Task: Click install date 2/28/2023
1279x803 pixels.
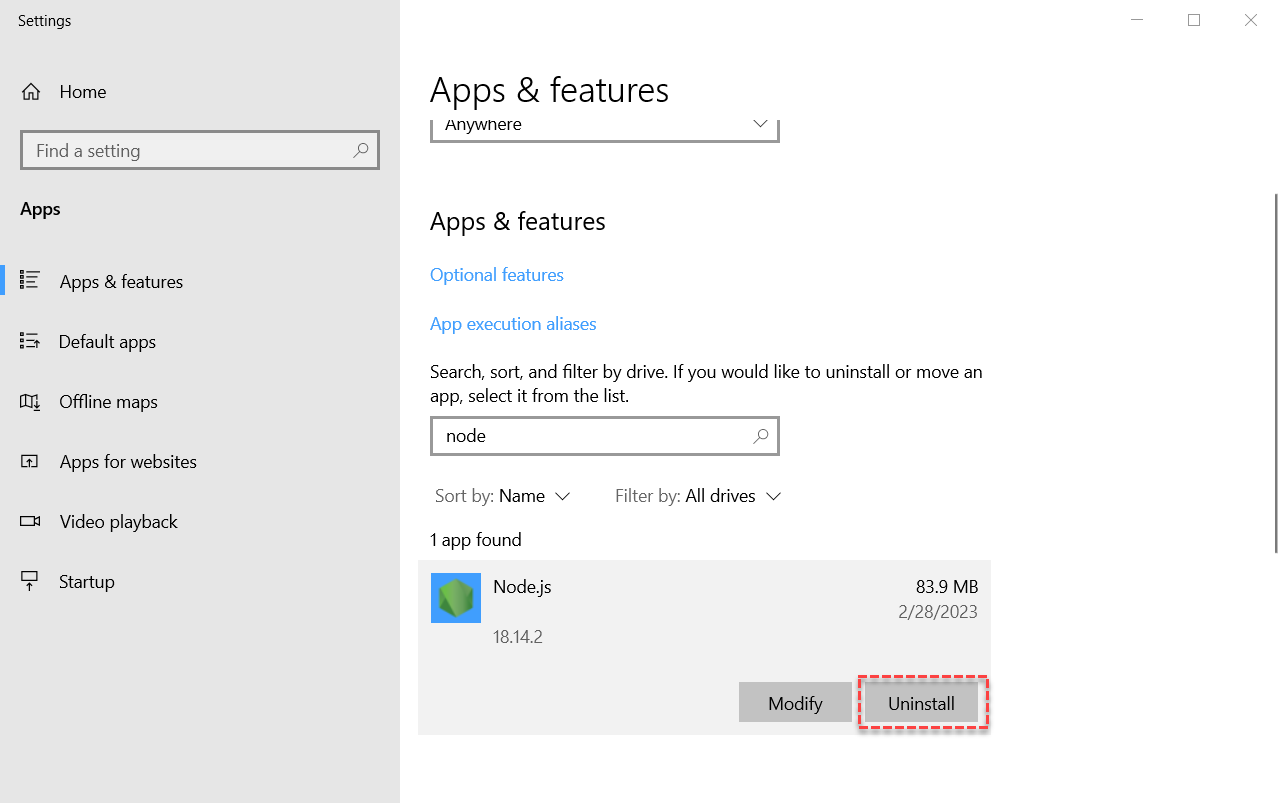Action: tap(937, 612)
